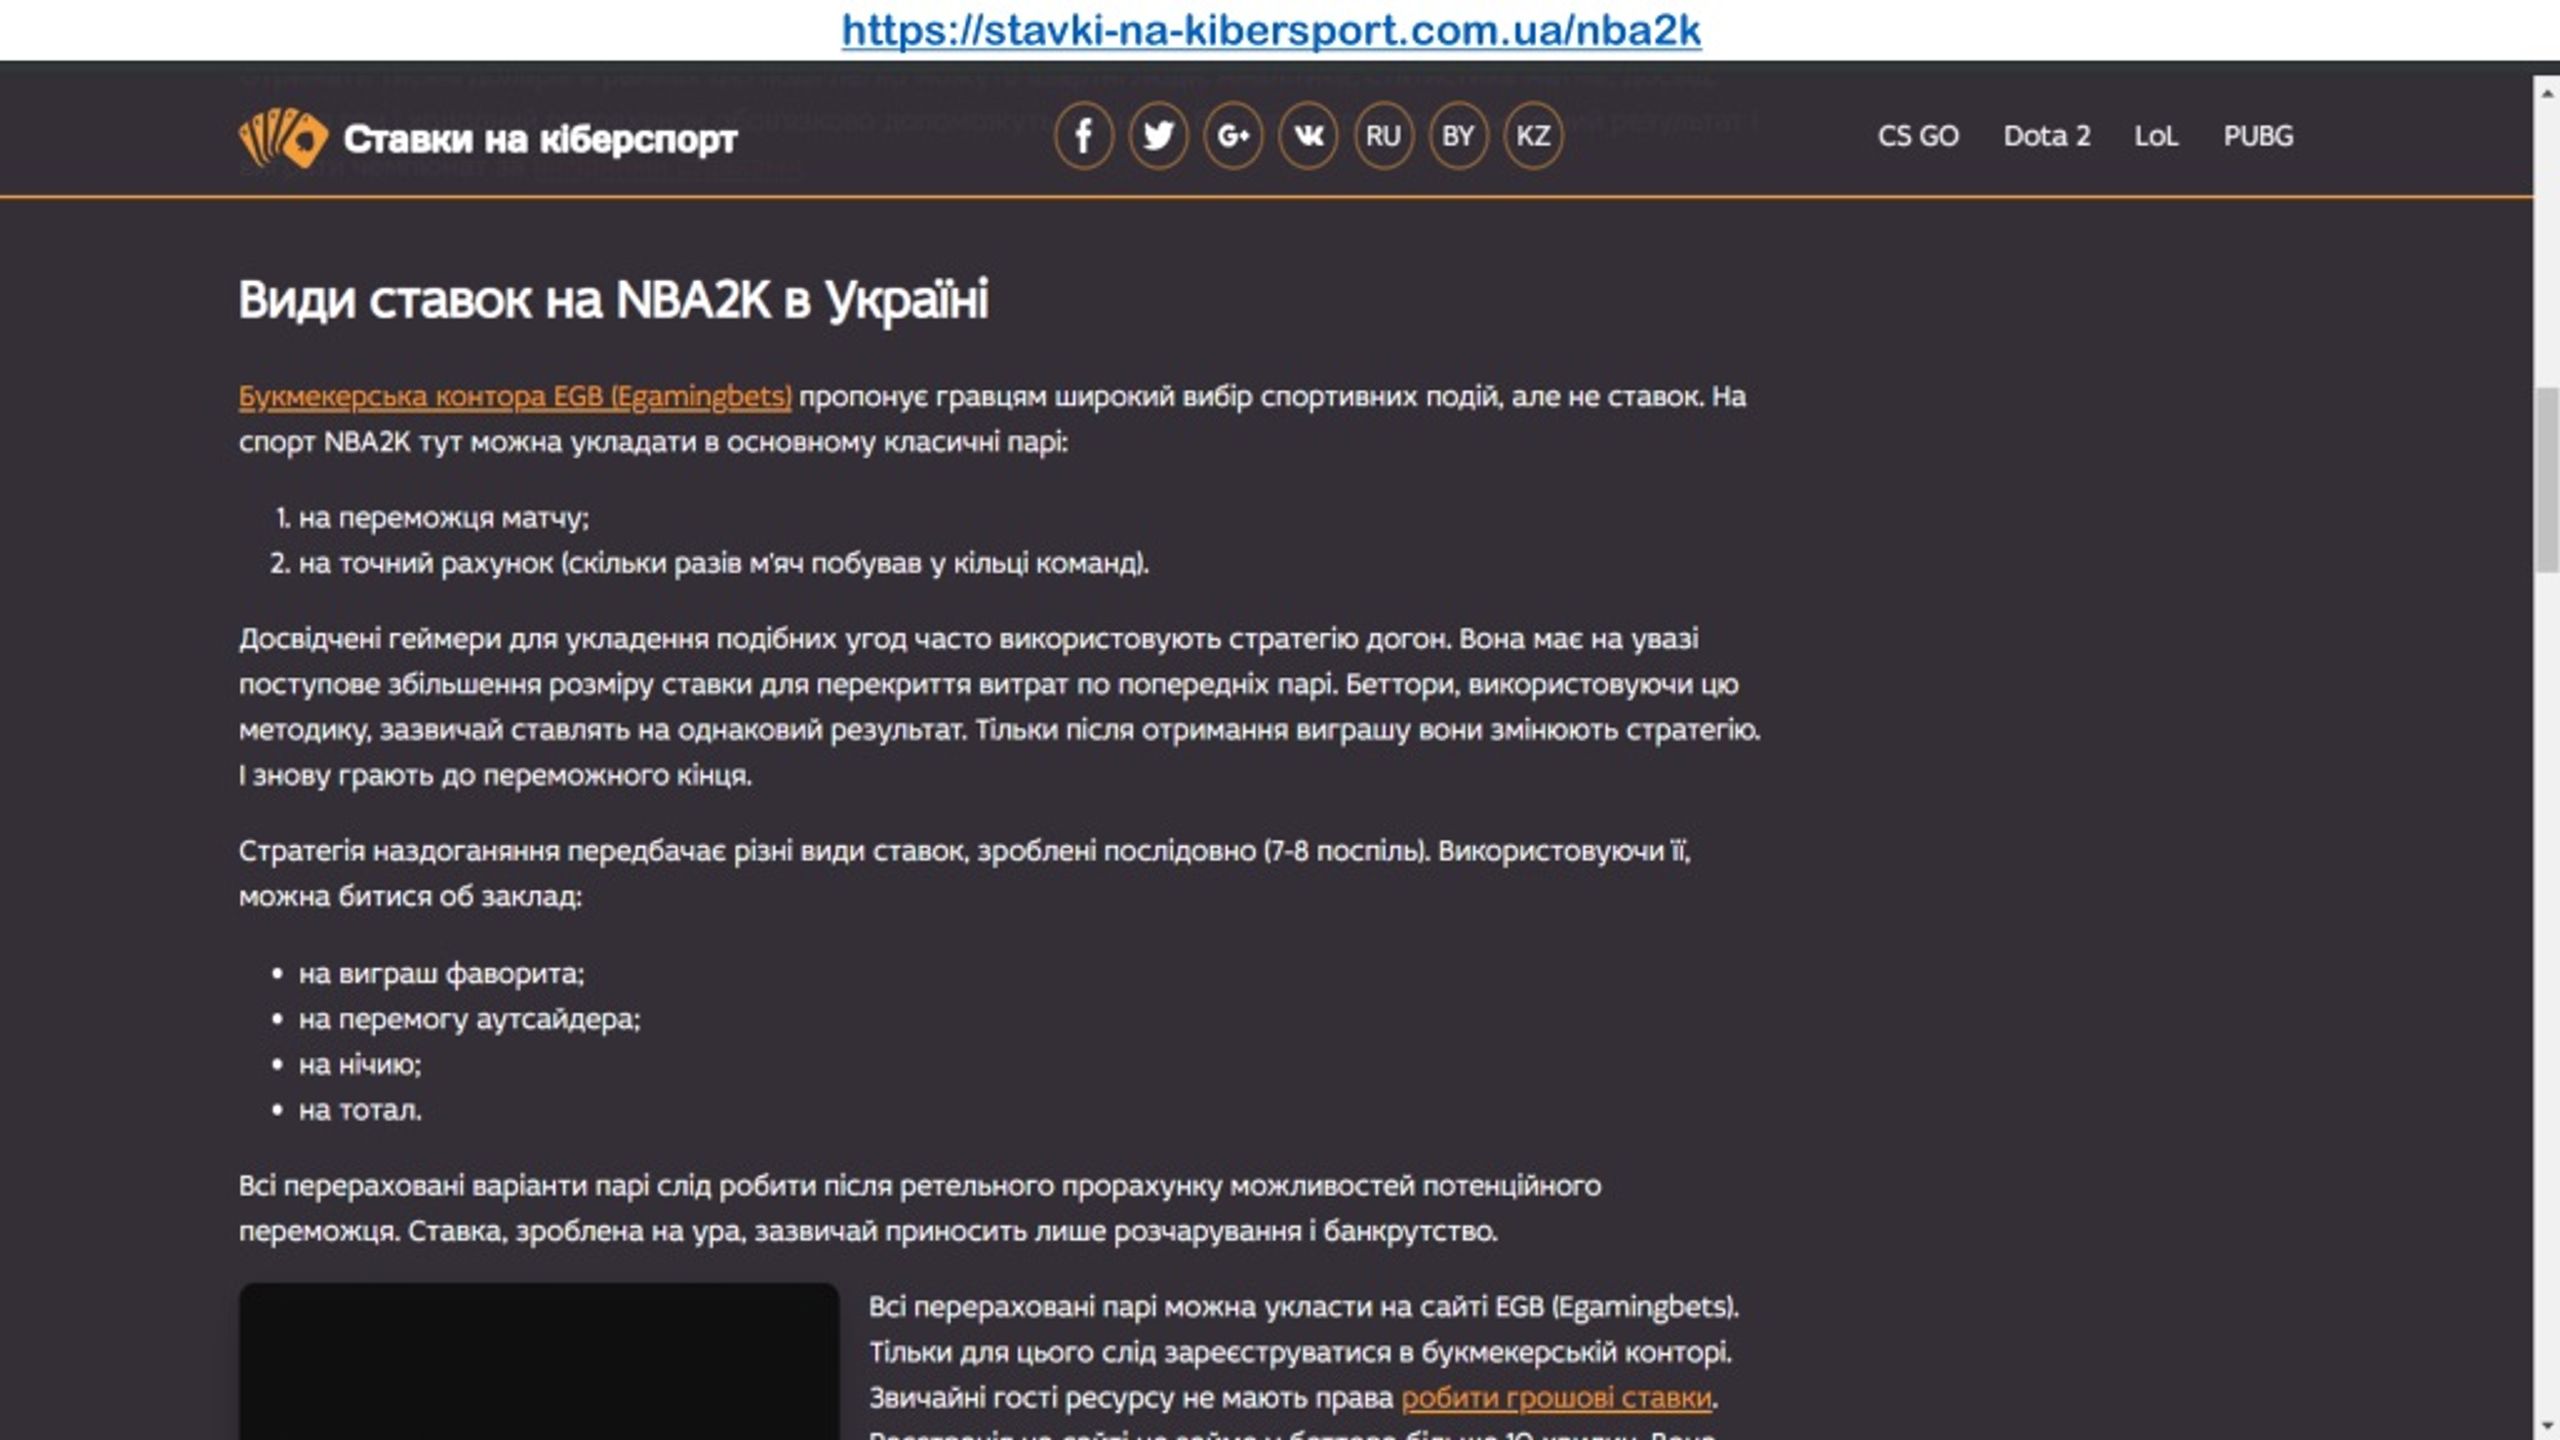Switch to the RU language version
The width and height of the screenshot is (2560, 1440).
click(x=1383, y=136)
